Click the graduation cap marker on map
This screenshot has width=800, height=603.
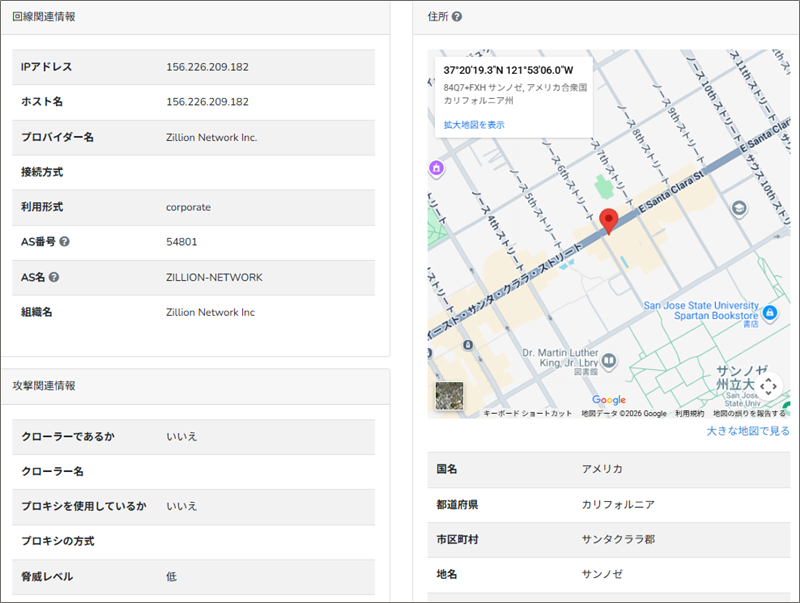coord(739,207)
